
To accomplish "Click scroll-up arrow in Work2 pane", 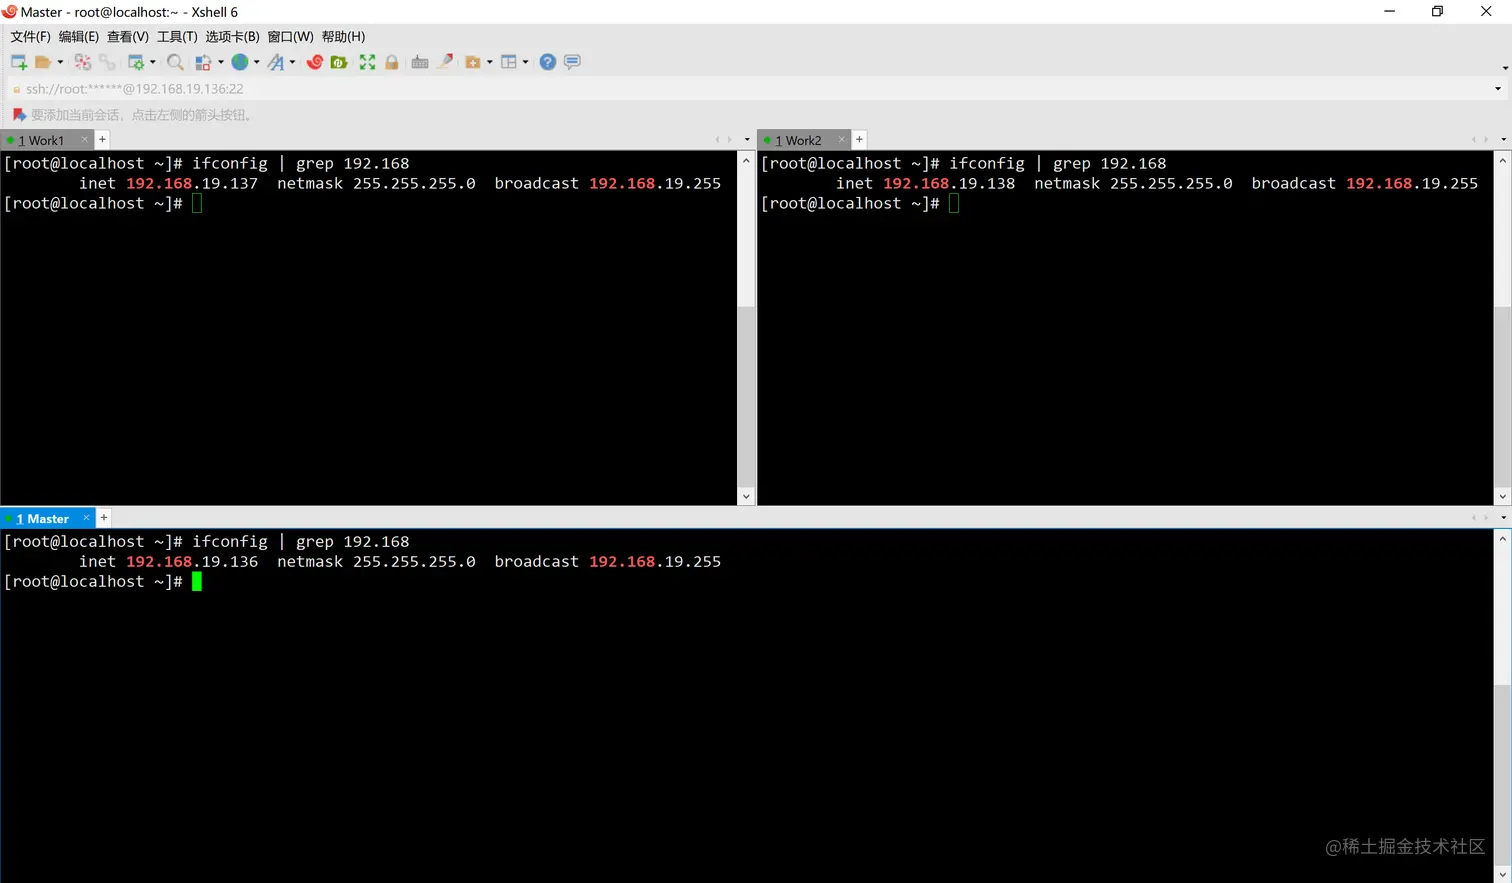I will [x=1502, y=160].
